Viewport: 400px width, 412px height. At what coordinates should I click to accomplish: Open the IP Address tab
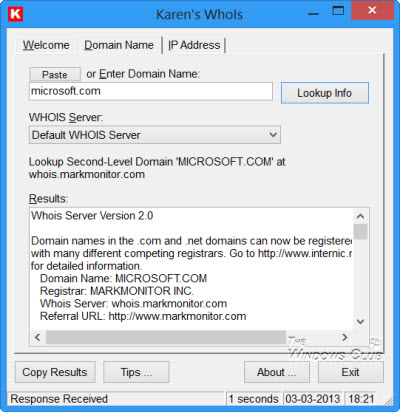[x=194, y=45]
